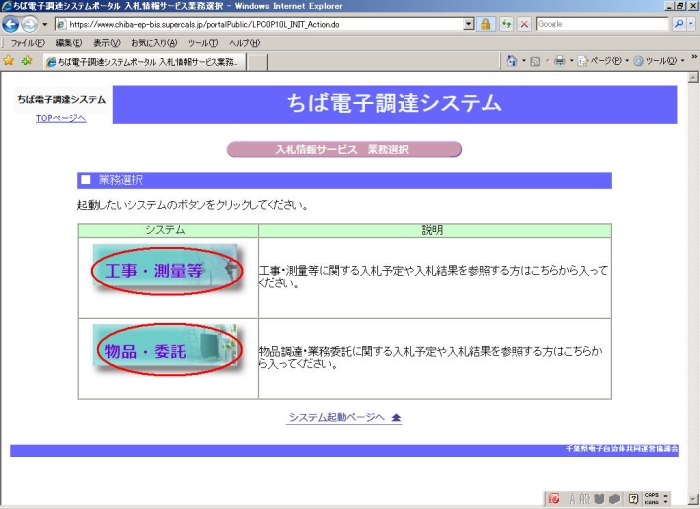Click the page scrollbar down arrow
Screen dimensions: 700x509
click(x=693, y=499)
